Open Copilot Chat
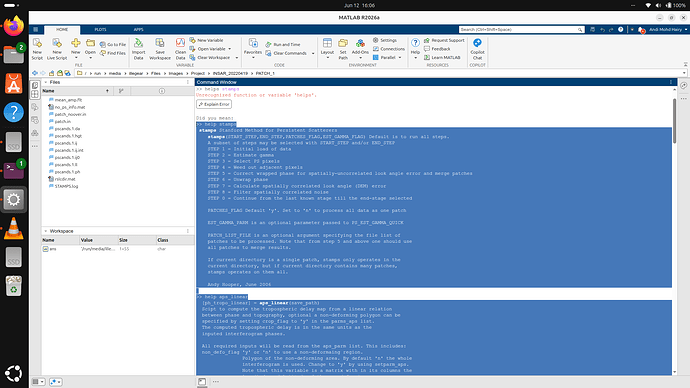 pos(477,49)
